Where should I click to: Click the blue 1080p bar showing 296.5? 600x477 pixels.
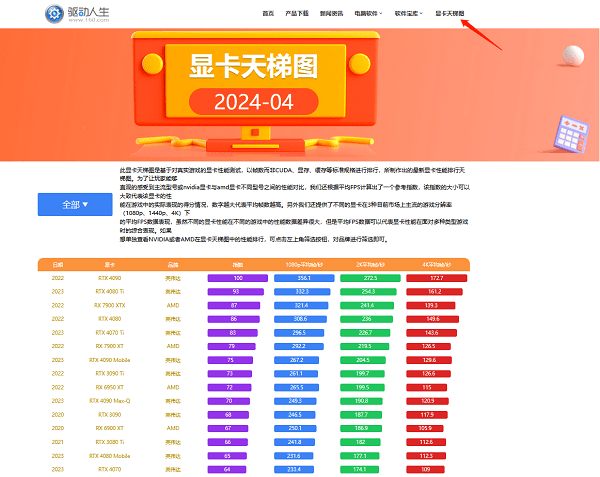pos(299,333)
